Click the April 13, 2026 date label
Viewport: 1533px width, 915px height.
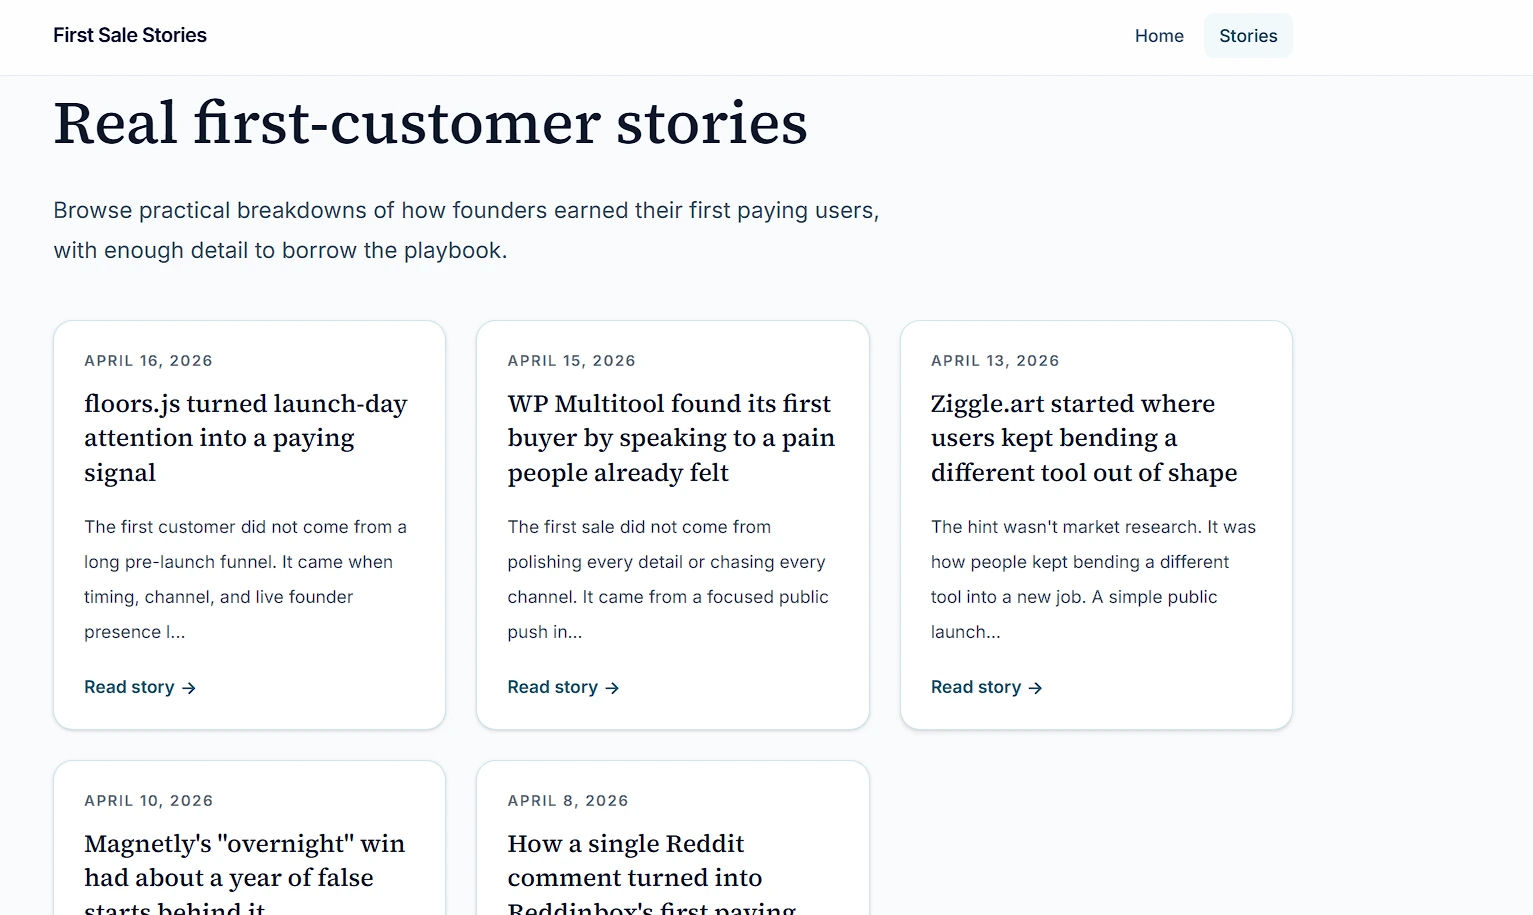click(x=994, y=361)
